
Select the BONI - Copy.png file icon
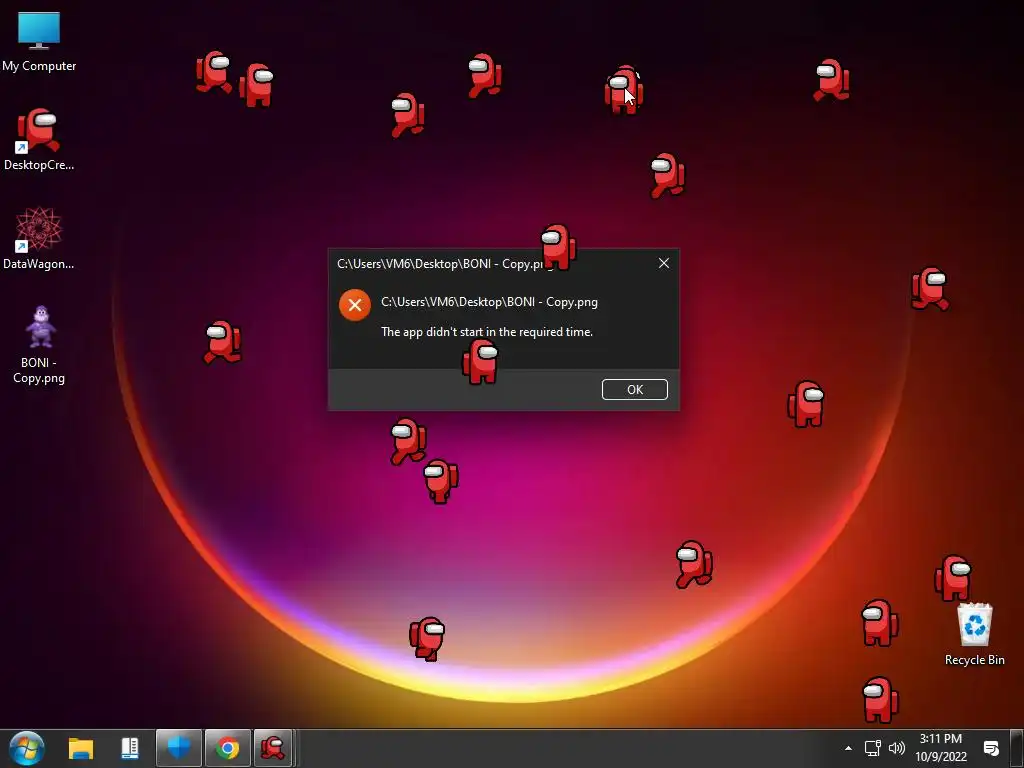tap(39, 345)
